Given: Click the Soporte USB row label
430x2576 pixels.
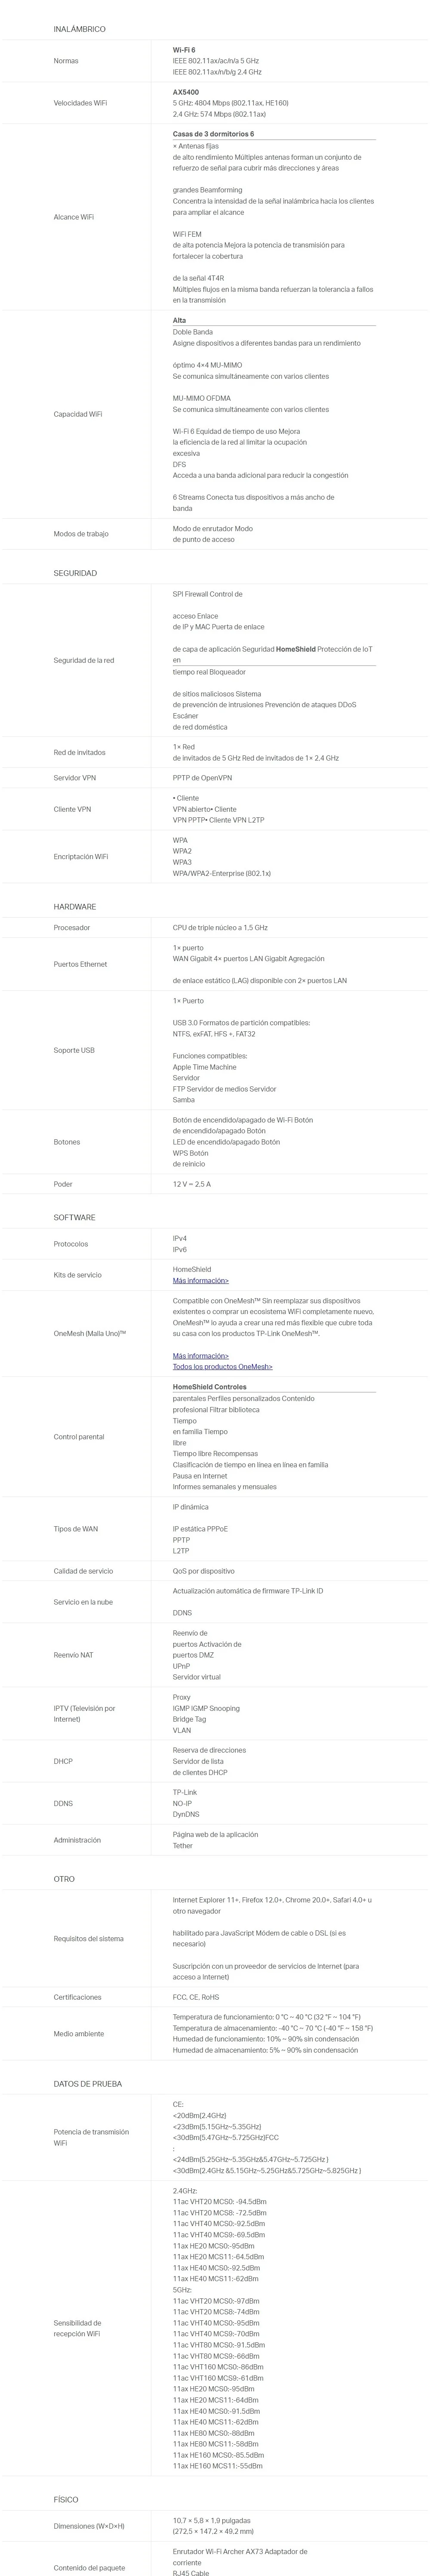Looking at the screenshot, I should click(x=74, y=1050).
